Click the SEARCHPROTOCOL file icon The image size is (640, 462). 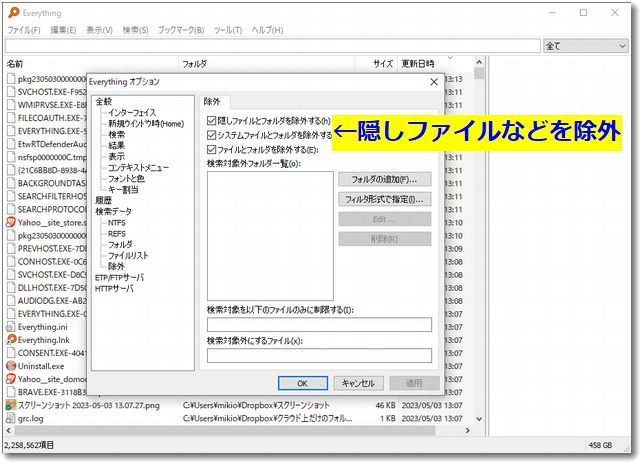coord(11,209)
